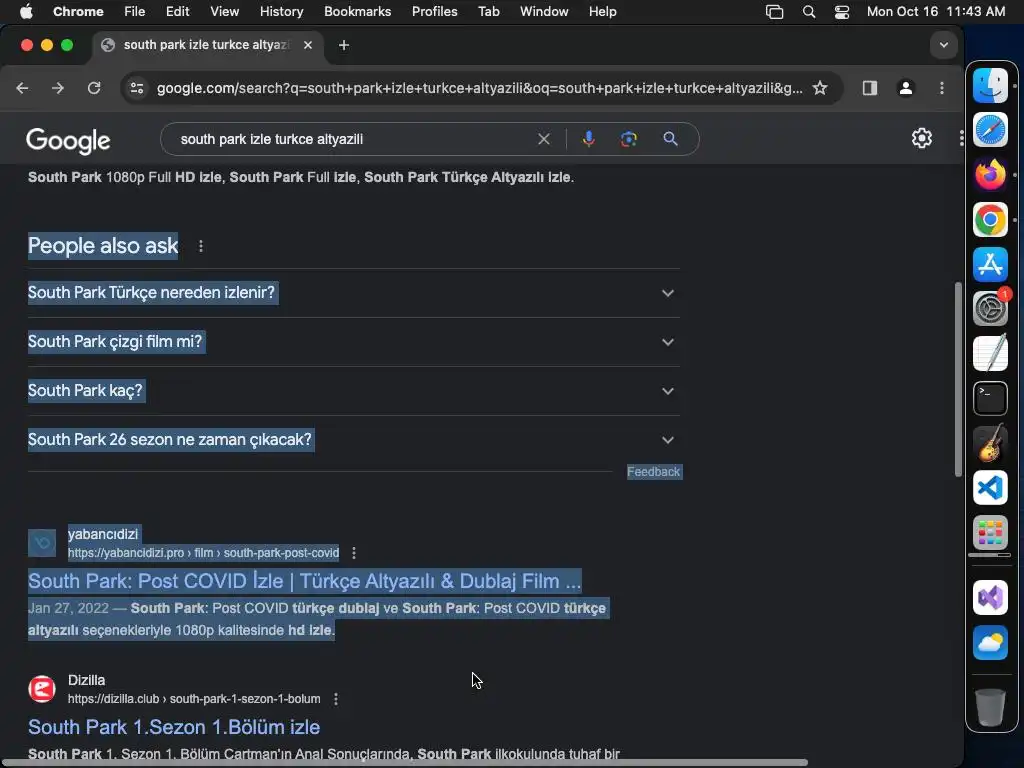The image size is (1024, 768).
Task: Click the vertical page scrollbar
Action: tap(958, 379)
